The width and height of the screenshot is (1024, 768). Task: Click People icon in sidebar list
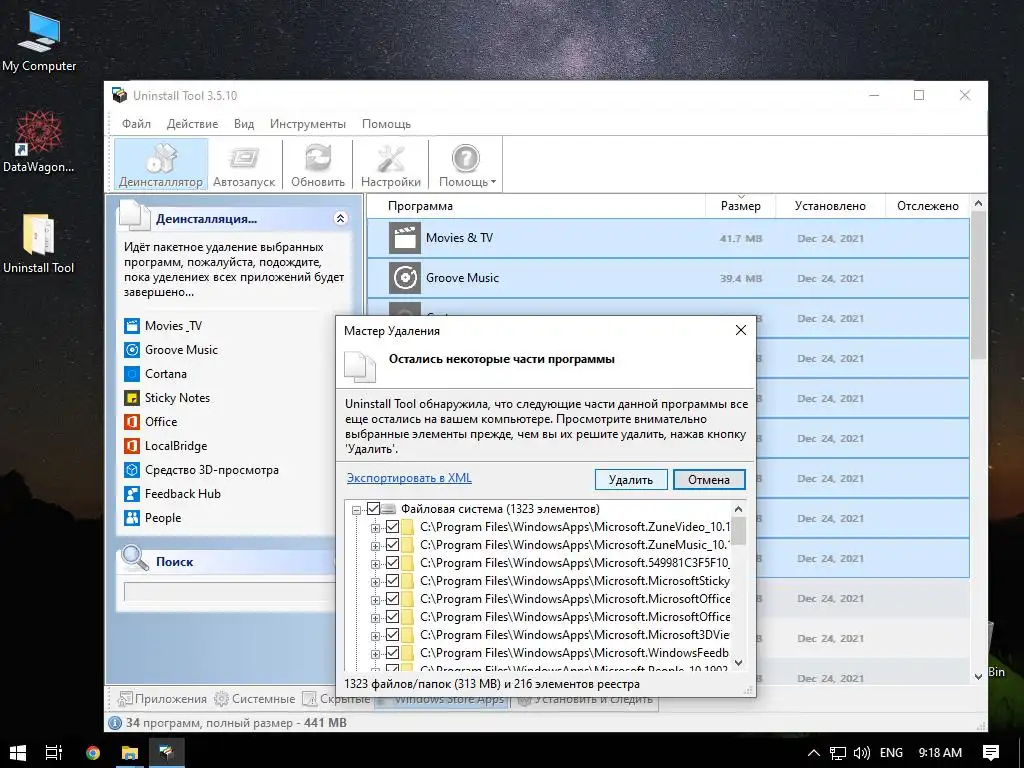pos(132,518)
